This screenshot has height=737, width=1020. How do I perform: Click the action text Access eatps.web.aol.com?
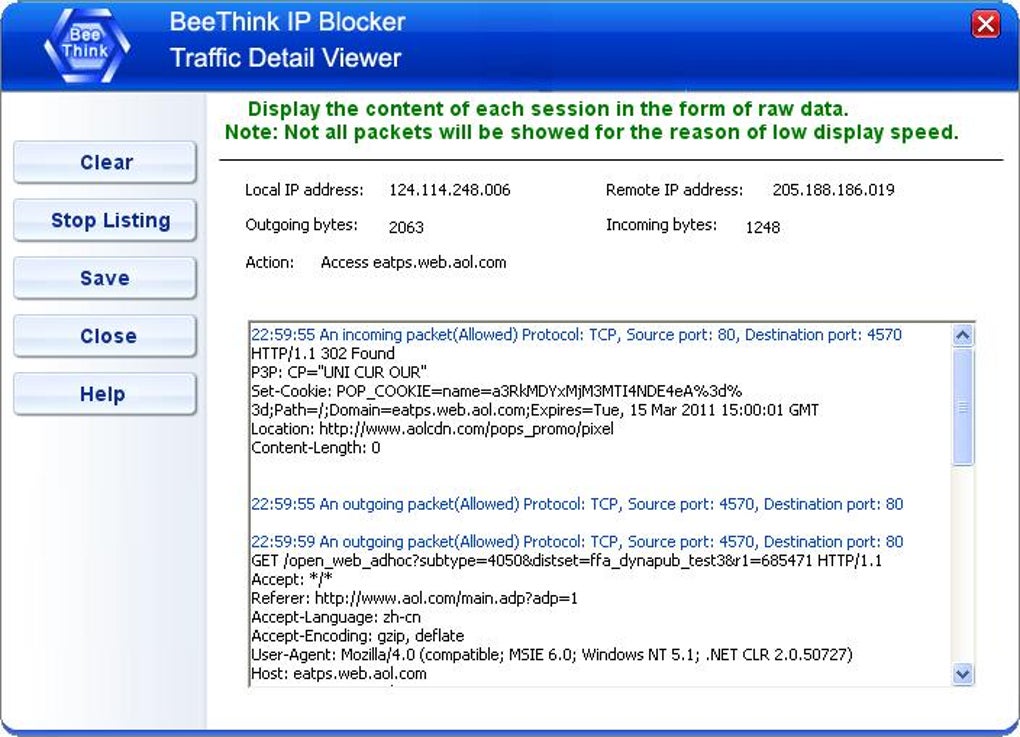click(x=413, y=263)
